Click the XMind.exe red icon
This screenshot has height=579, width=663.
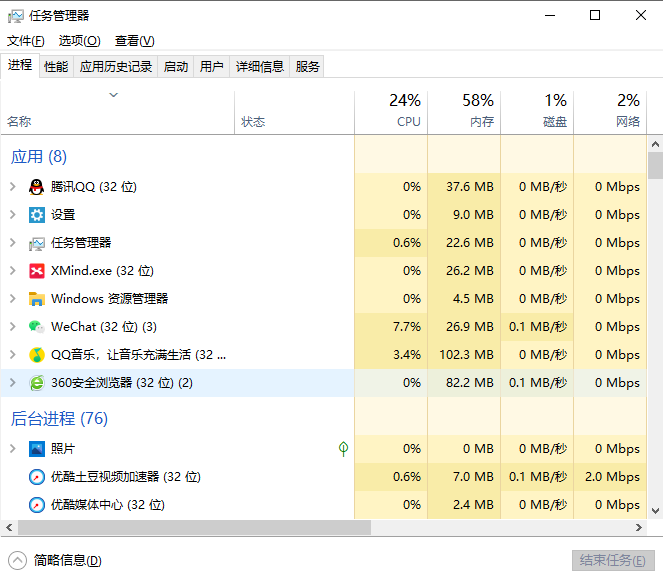(37, 271)
